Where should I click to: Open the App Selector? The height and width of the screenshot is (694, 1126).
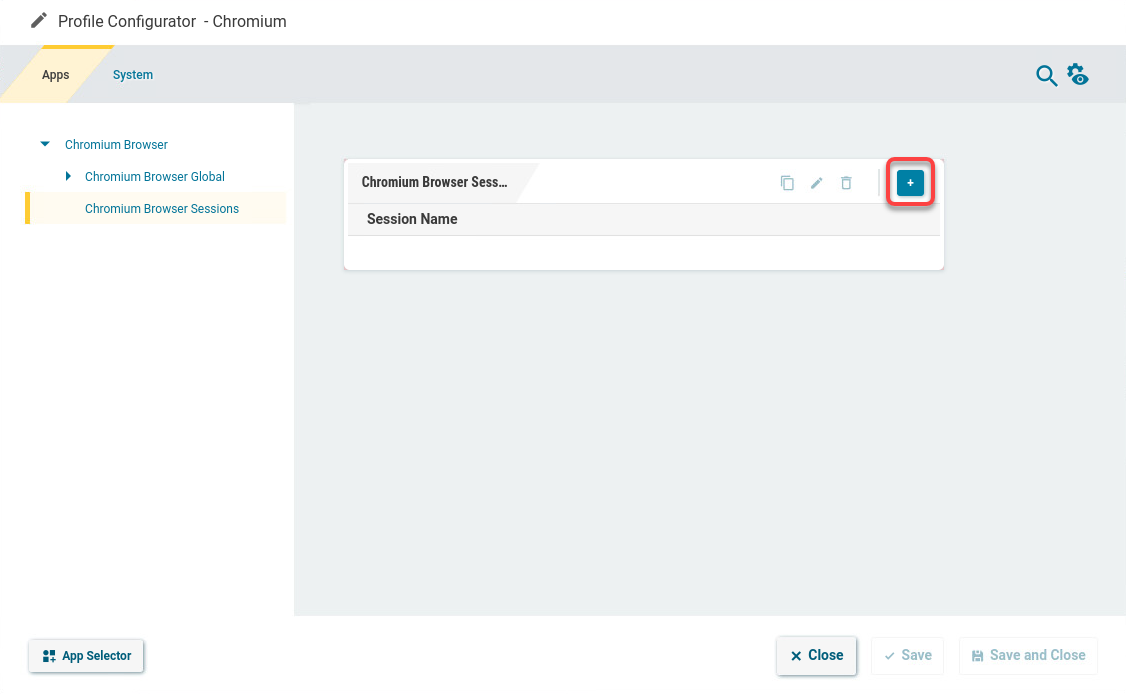[87, 656]
